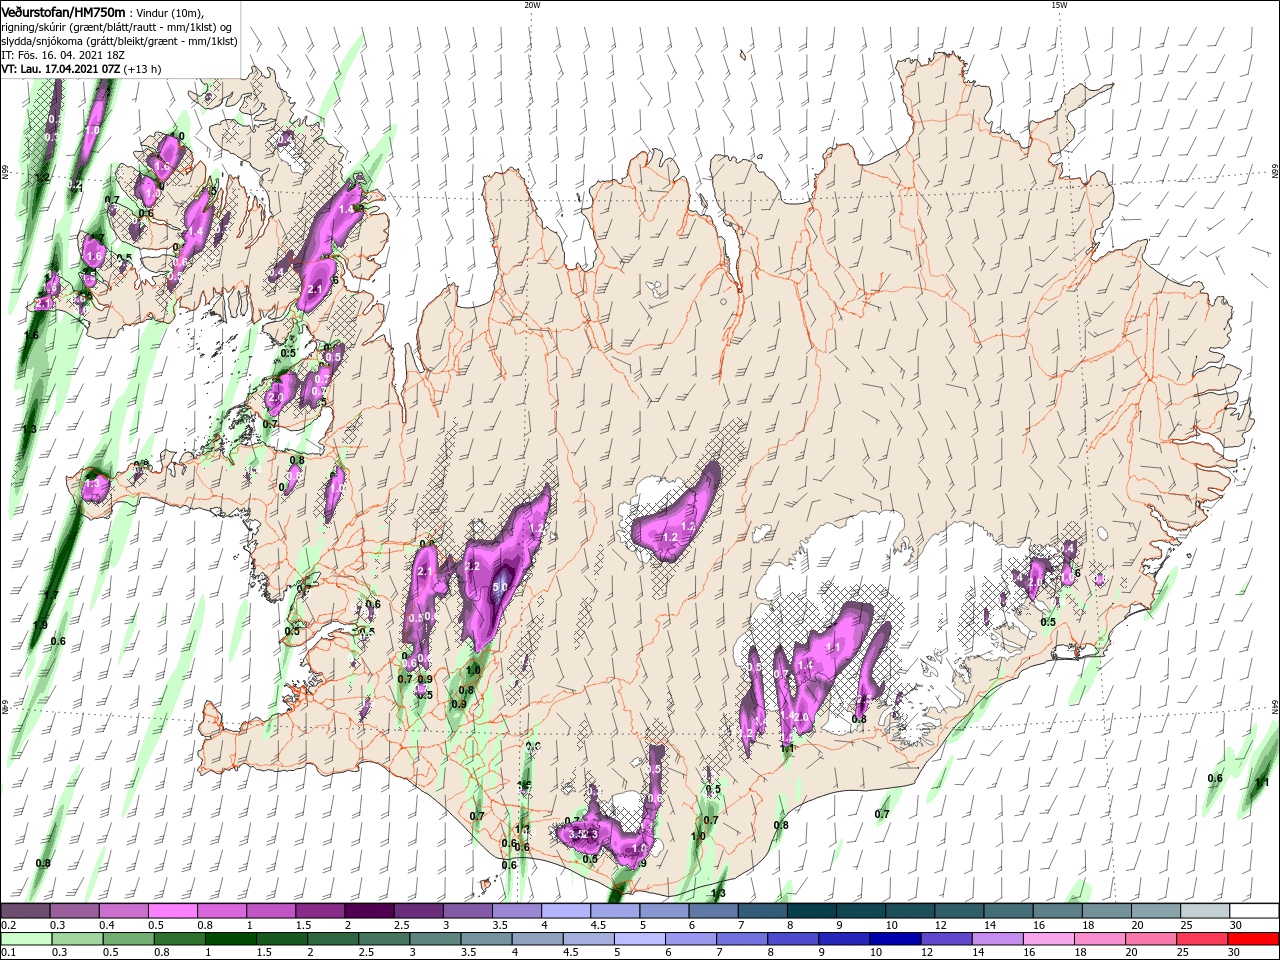Pick top legend swatch between 25 and 30
The image size is (1280, 960).
[x=1206, y=910]
